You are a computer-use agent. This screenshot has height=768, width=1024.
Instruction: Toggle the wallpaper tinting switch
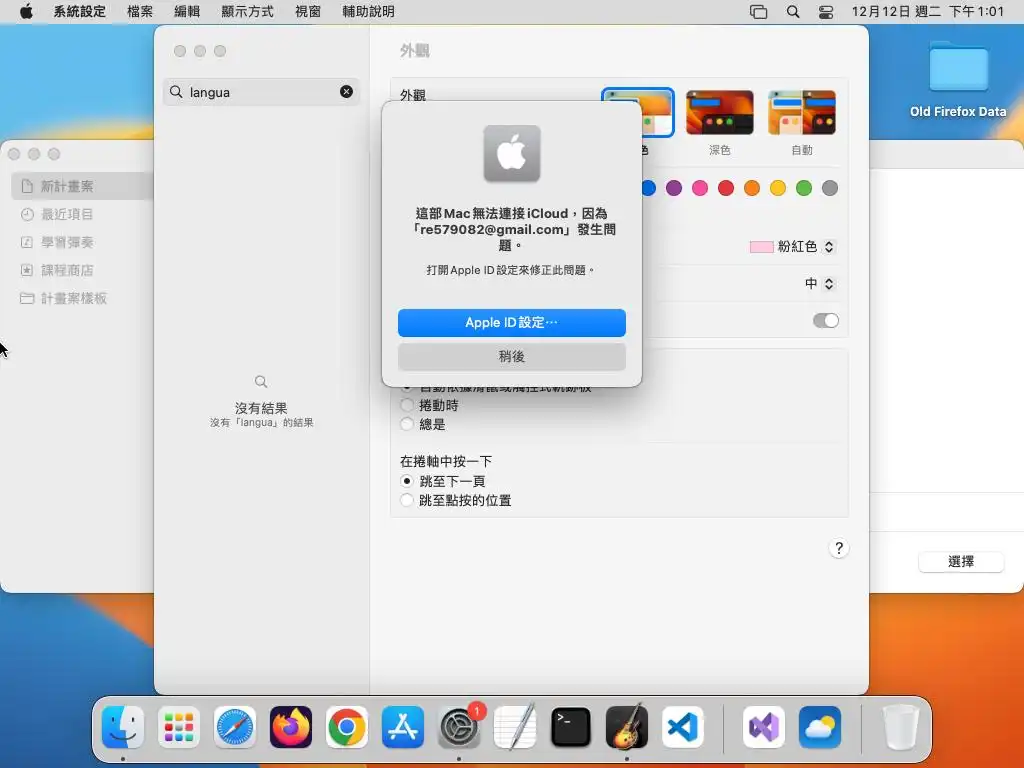pos(825,321)
